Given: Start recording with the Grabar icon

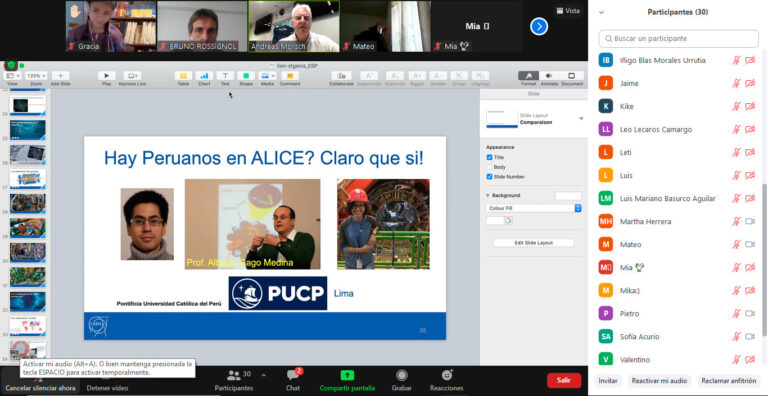Looking at the screenshot, I should [402, 375].
